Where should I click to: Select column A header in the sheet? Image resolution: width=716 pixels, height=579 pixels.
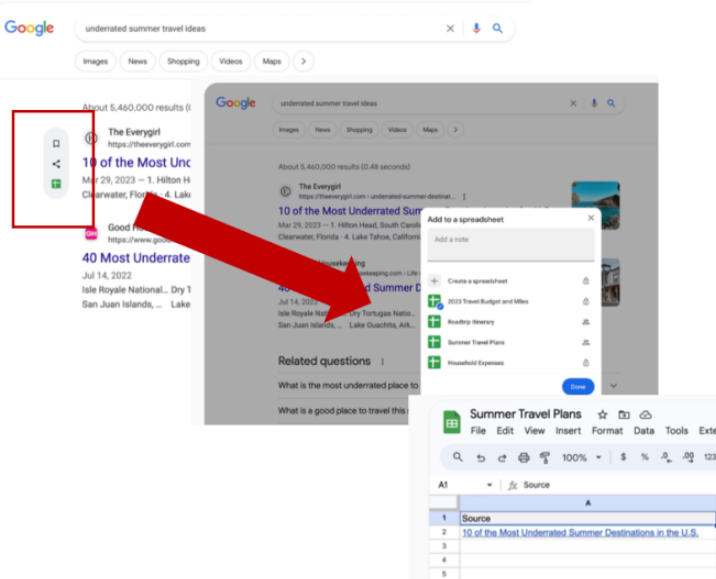(588, 503)
